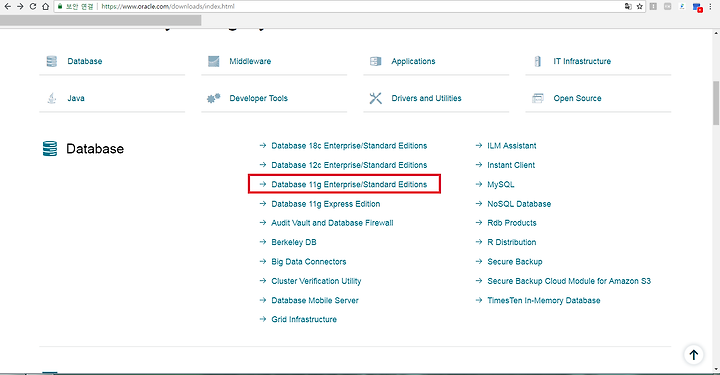720x375 pixels.
Task: Click the Developer Tools gears icon
Action: pyautogui.click(x=214, y=98)
